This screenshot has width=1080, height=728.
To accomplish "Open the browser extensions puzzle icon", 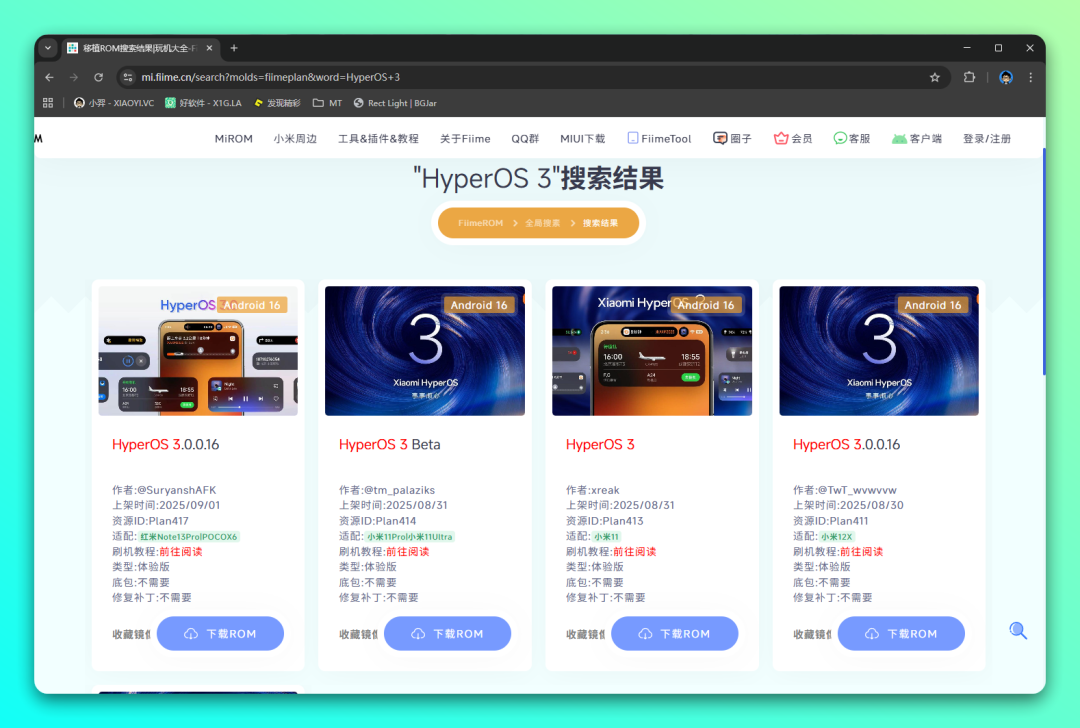I will pyautogui.click(x=969, y=77).
